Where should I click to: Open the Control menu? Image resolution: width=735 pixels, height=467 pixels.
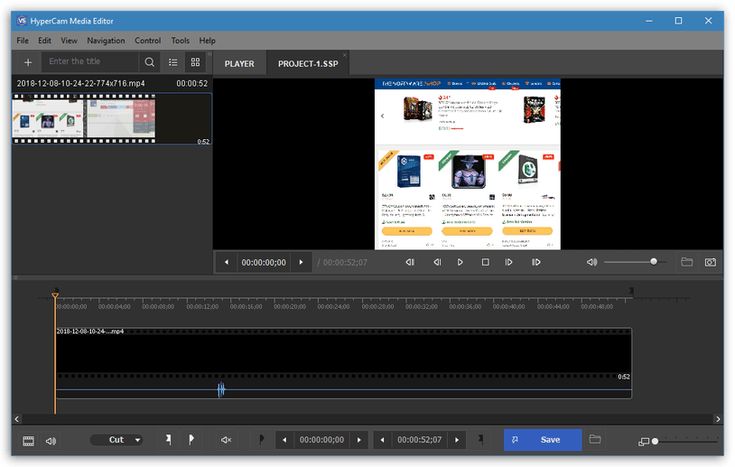point(148,41)
